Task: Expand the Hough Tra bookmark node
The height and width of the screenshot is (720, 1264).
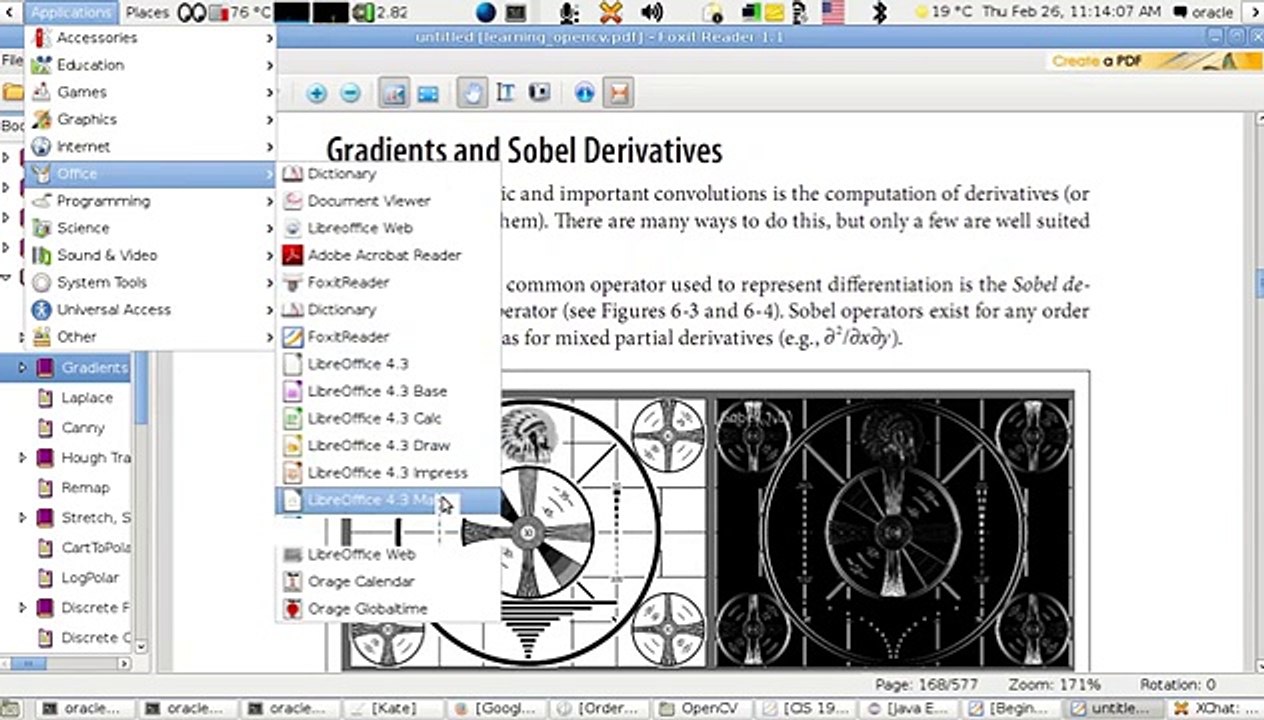Action: pyautogui.click(x=22, y=458)
